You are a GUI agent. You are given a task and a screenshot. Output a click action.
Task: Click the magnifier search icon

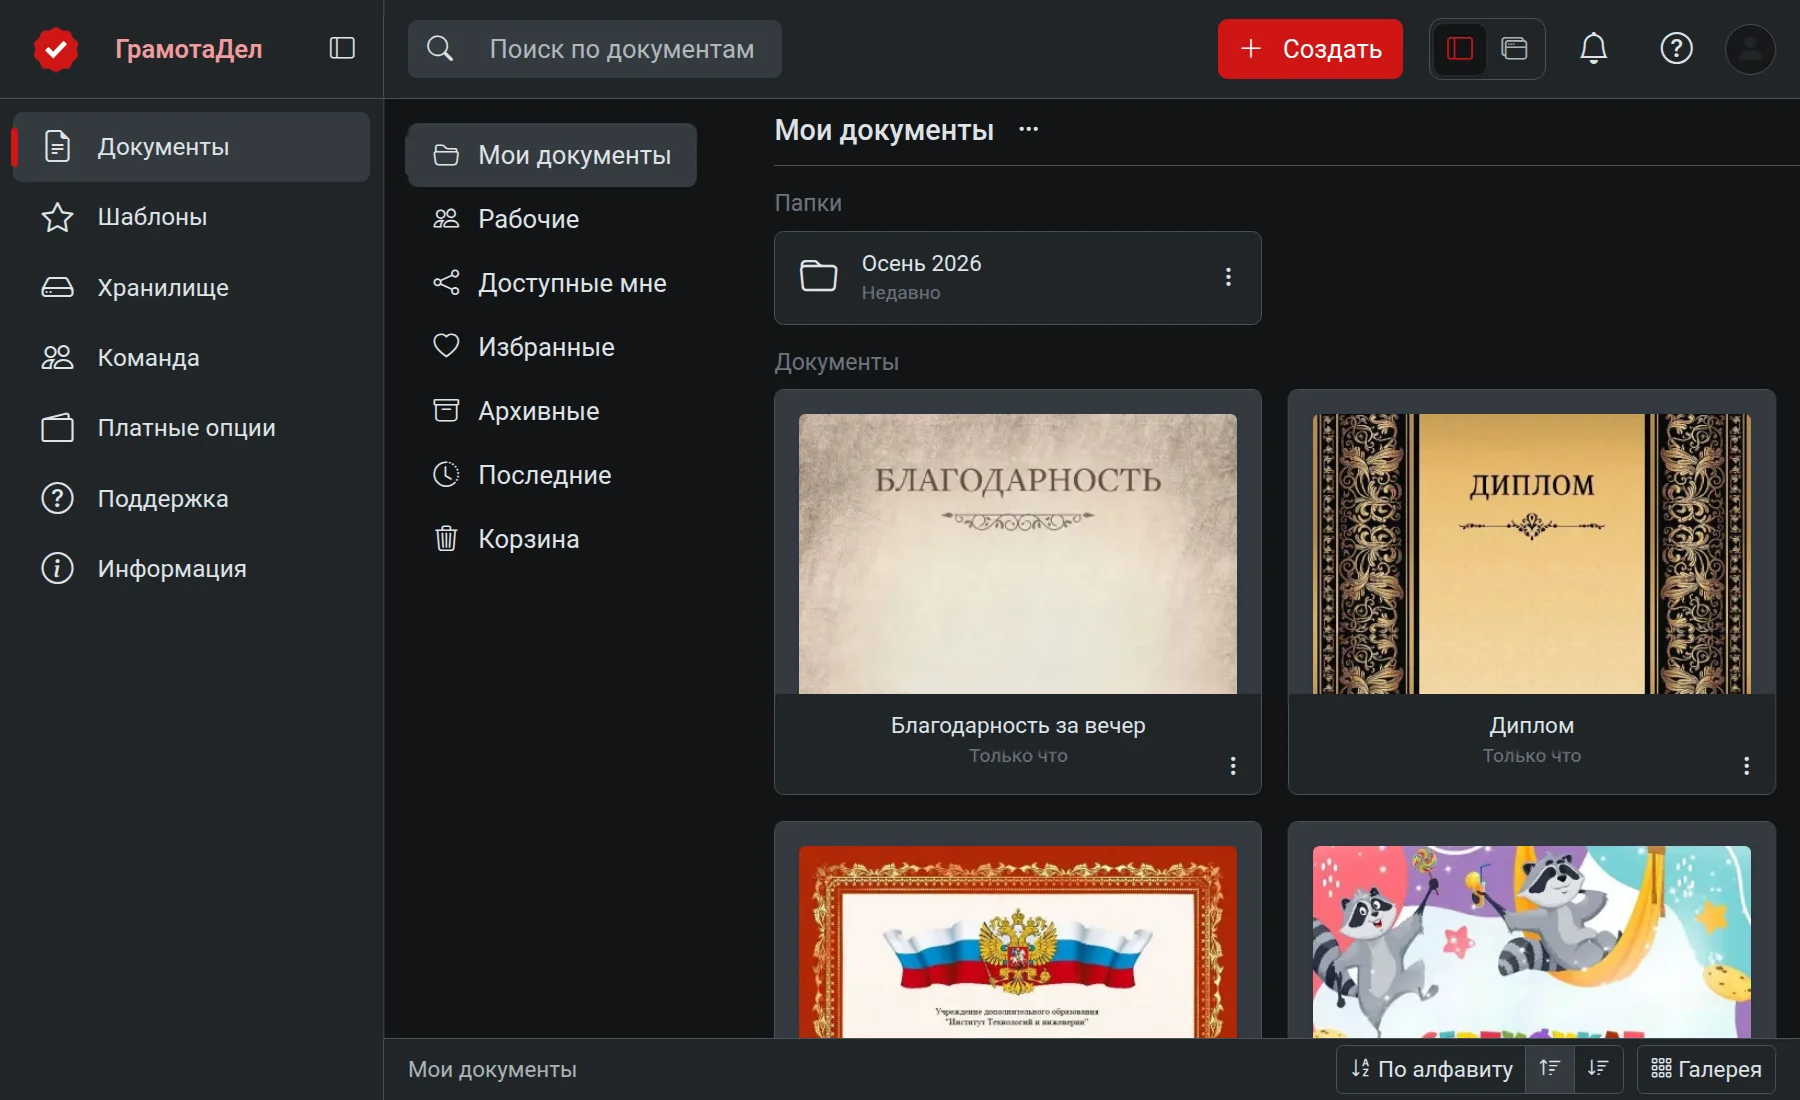click(440, 48)
